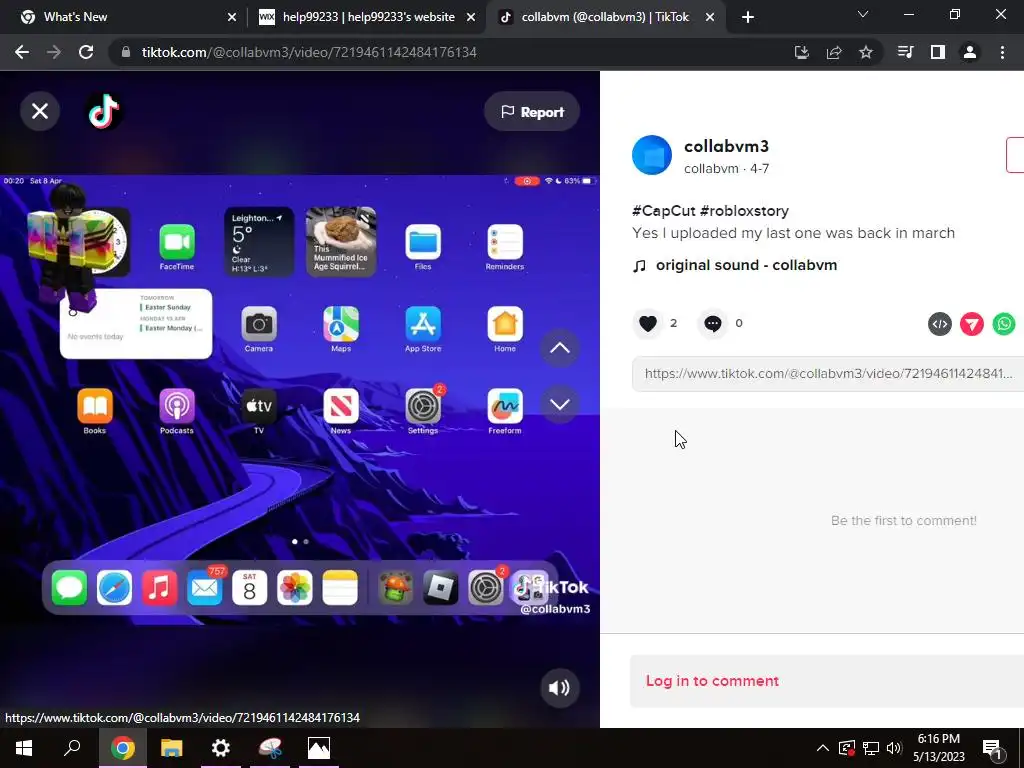
Task: Click Chrome in the taskbar
Action: [123, 748]
